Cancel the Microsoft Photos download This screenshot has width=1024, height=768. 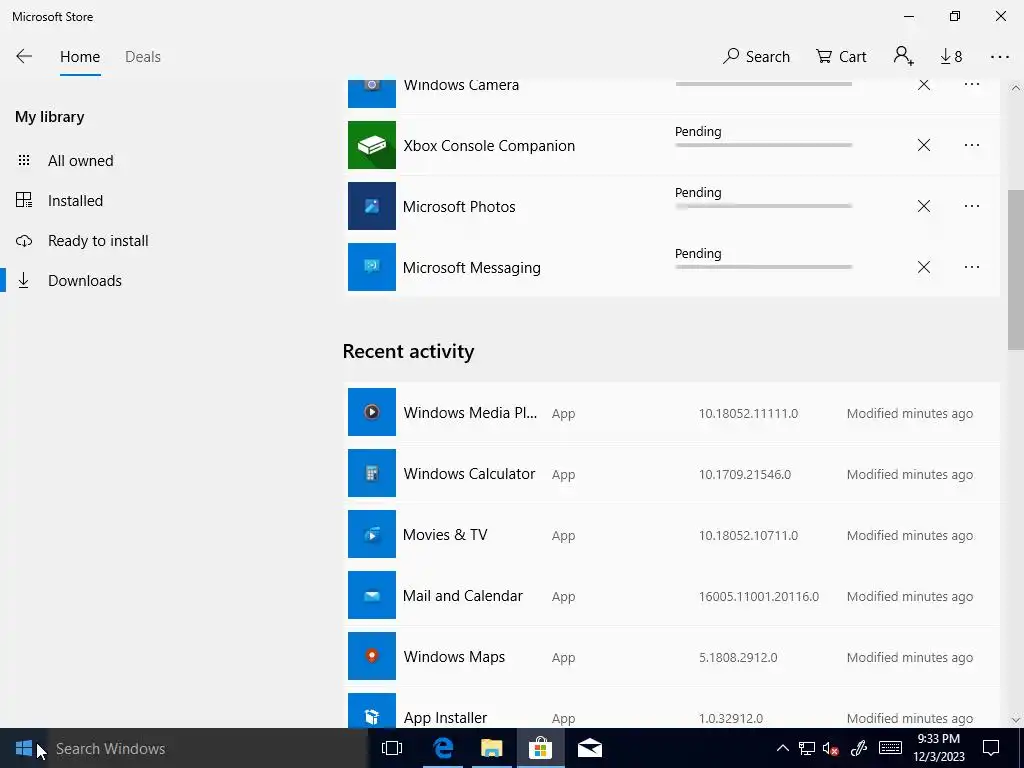[923, 206]
